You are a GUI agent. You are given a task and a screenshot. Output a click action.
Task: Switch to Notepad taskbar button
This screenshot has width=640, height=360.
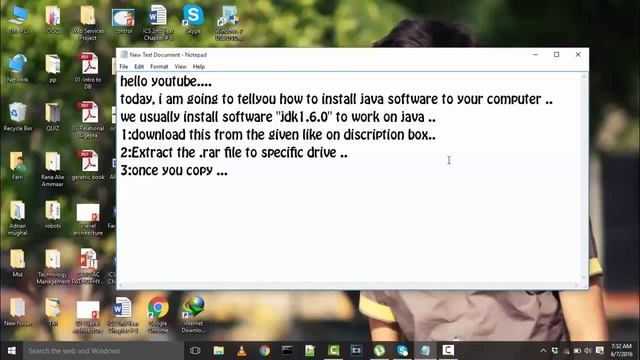point(425,351)
